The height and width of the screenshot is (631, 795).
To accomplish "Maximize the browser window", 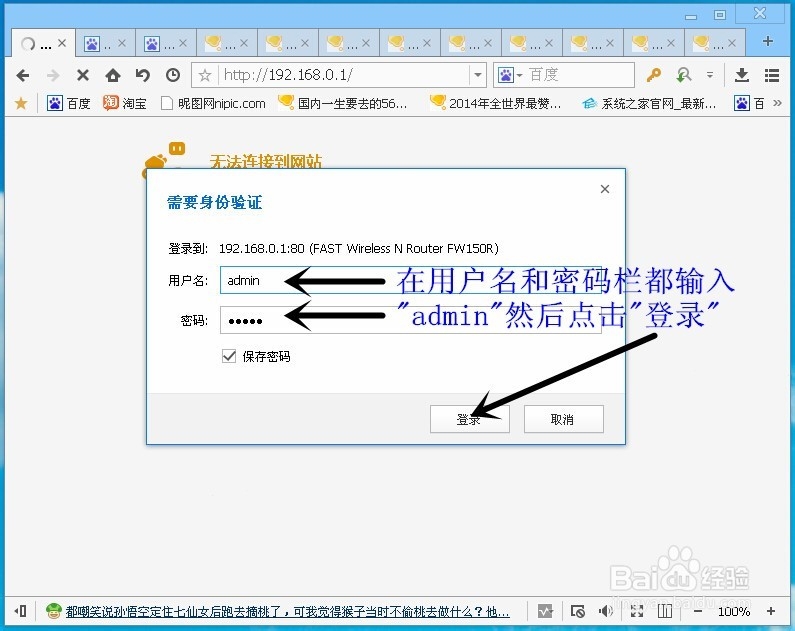I will pyautogui.click(x=720, y=15).
